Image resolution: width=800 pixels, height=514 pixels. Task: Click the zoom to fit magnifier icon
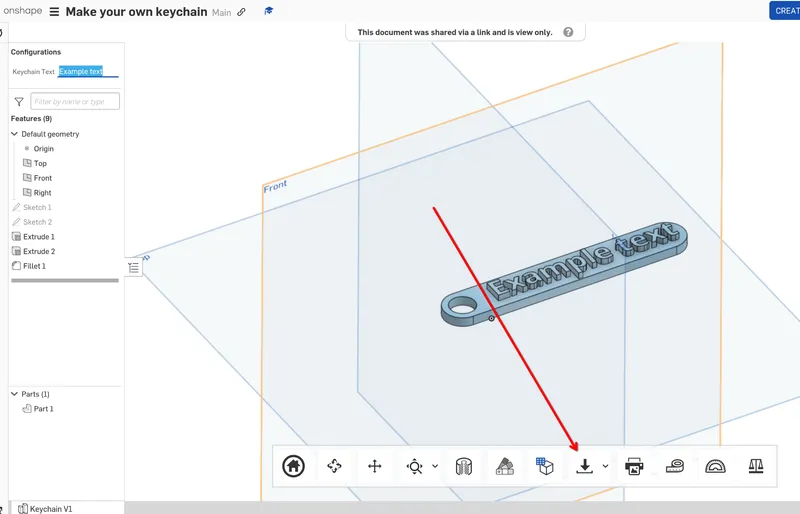pyautogui.click(x=414, y=467)
